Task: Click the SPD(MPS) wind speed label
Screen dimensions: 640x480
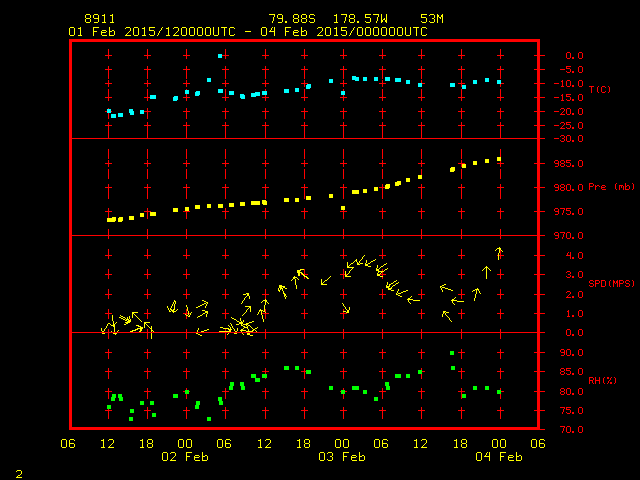Action: tap(611, 284)
